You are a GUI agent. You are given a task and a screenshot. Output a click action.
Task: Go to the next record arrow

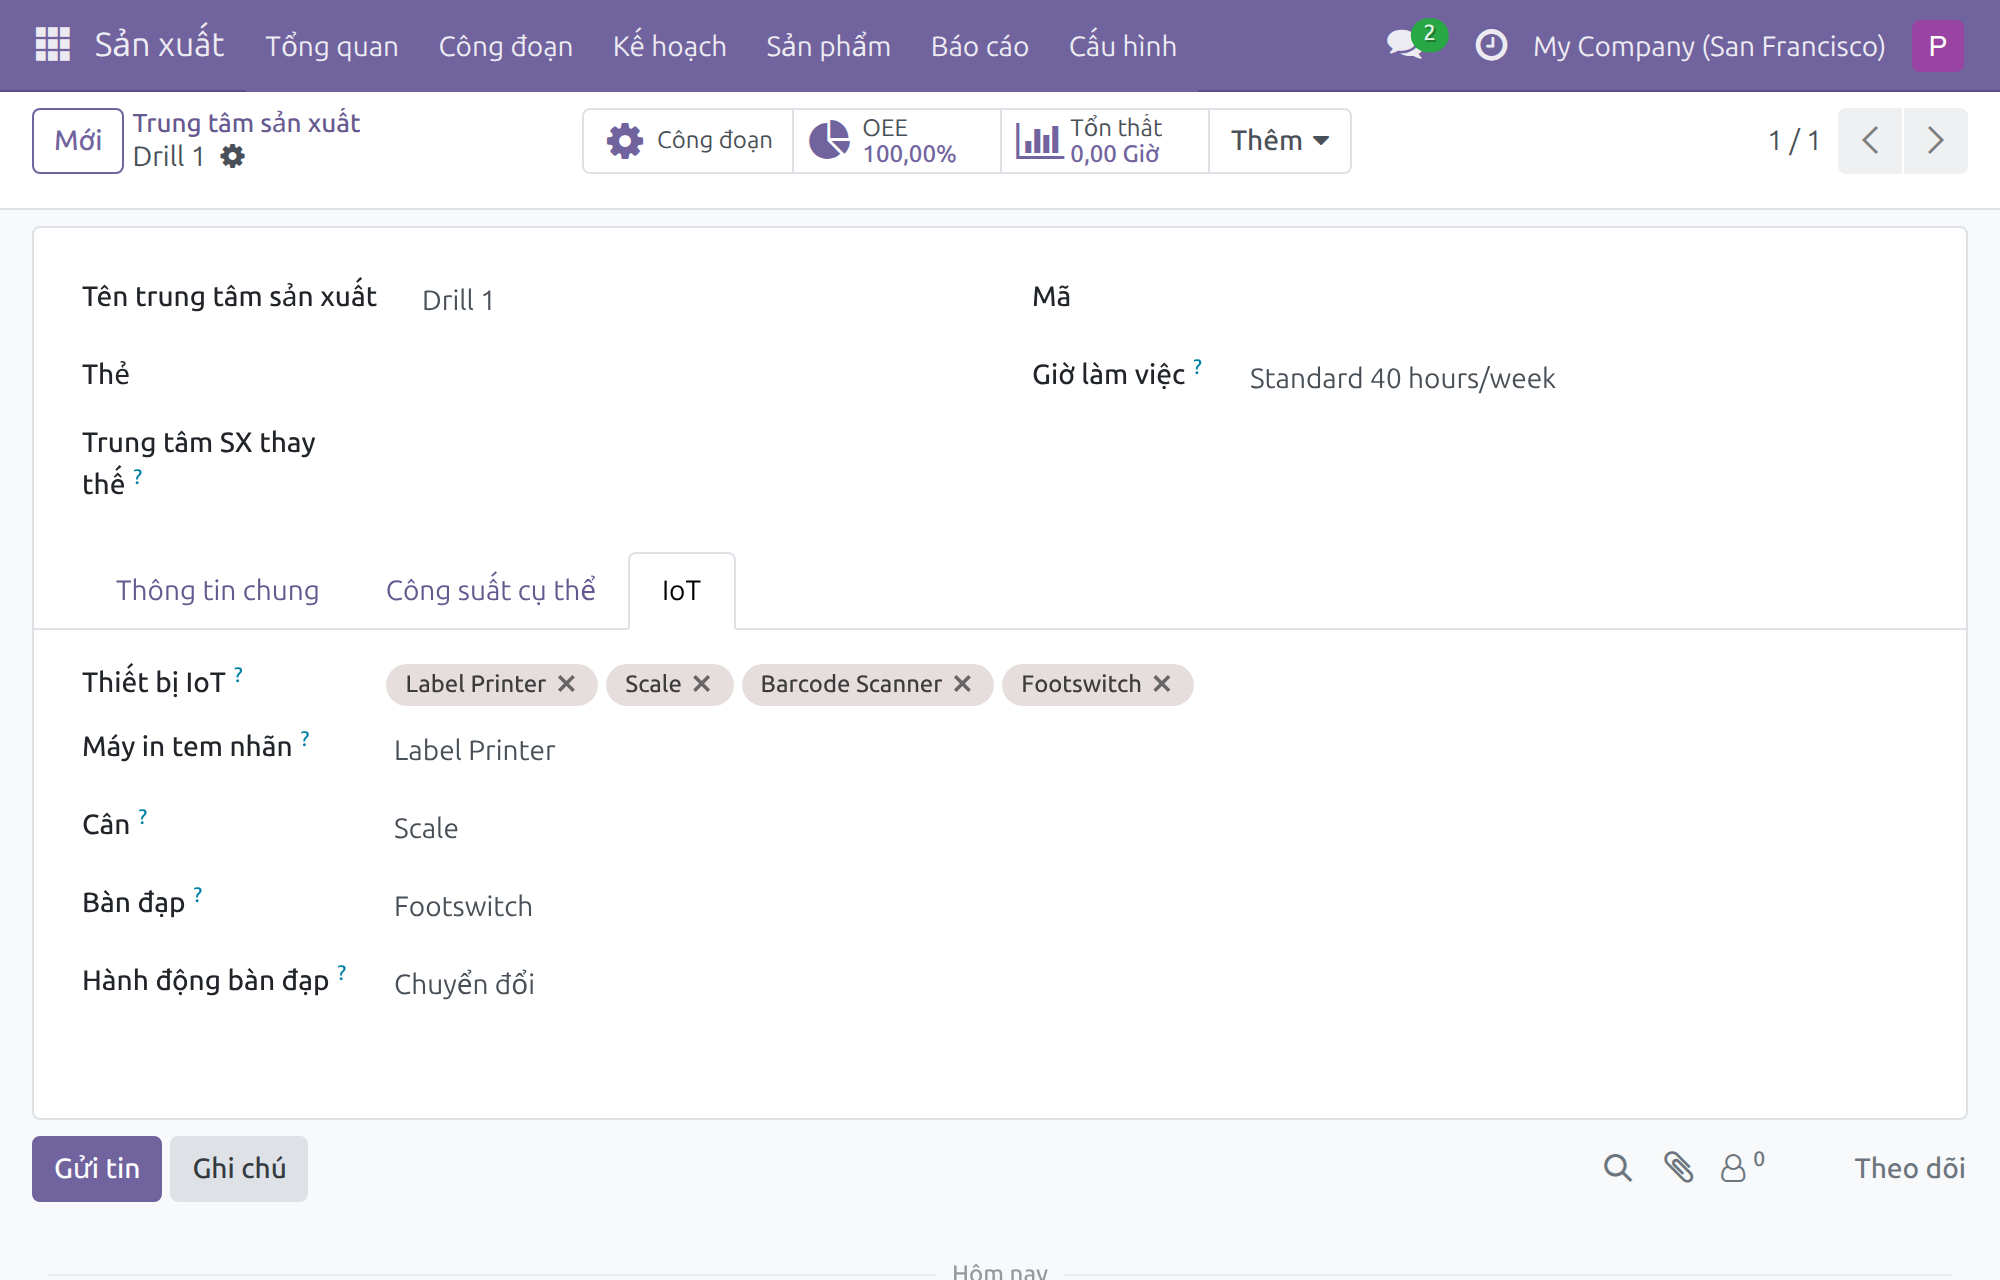click(x=1935, y=140)
